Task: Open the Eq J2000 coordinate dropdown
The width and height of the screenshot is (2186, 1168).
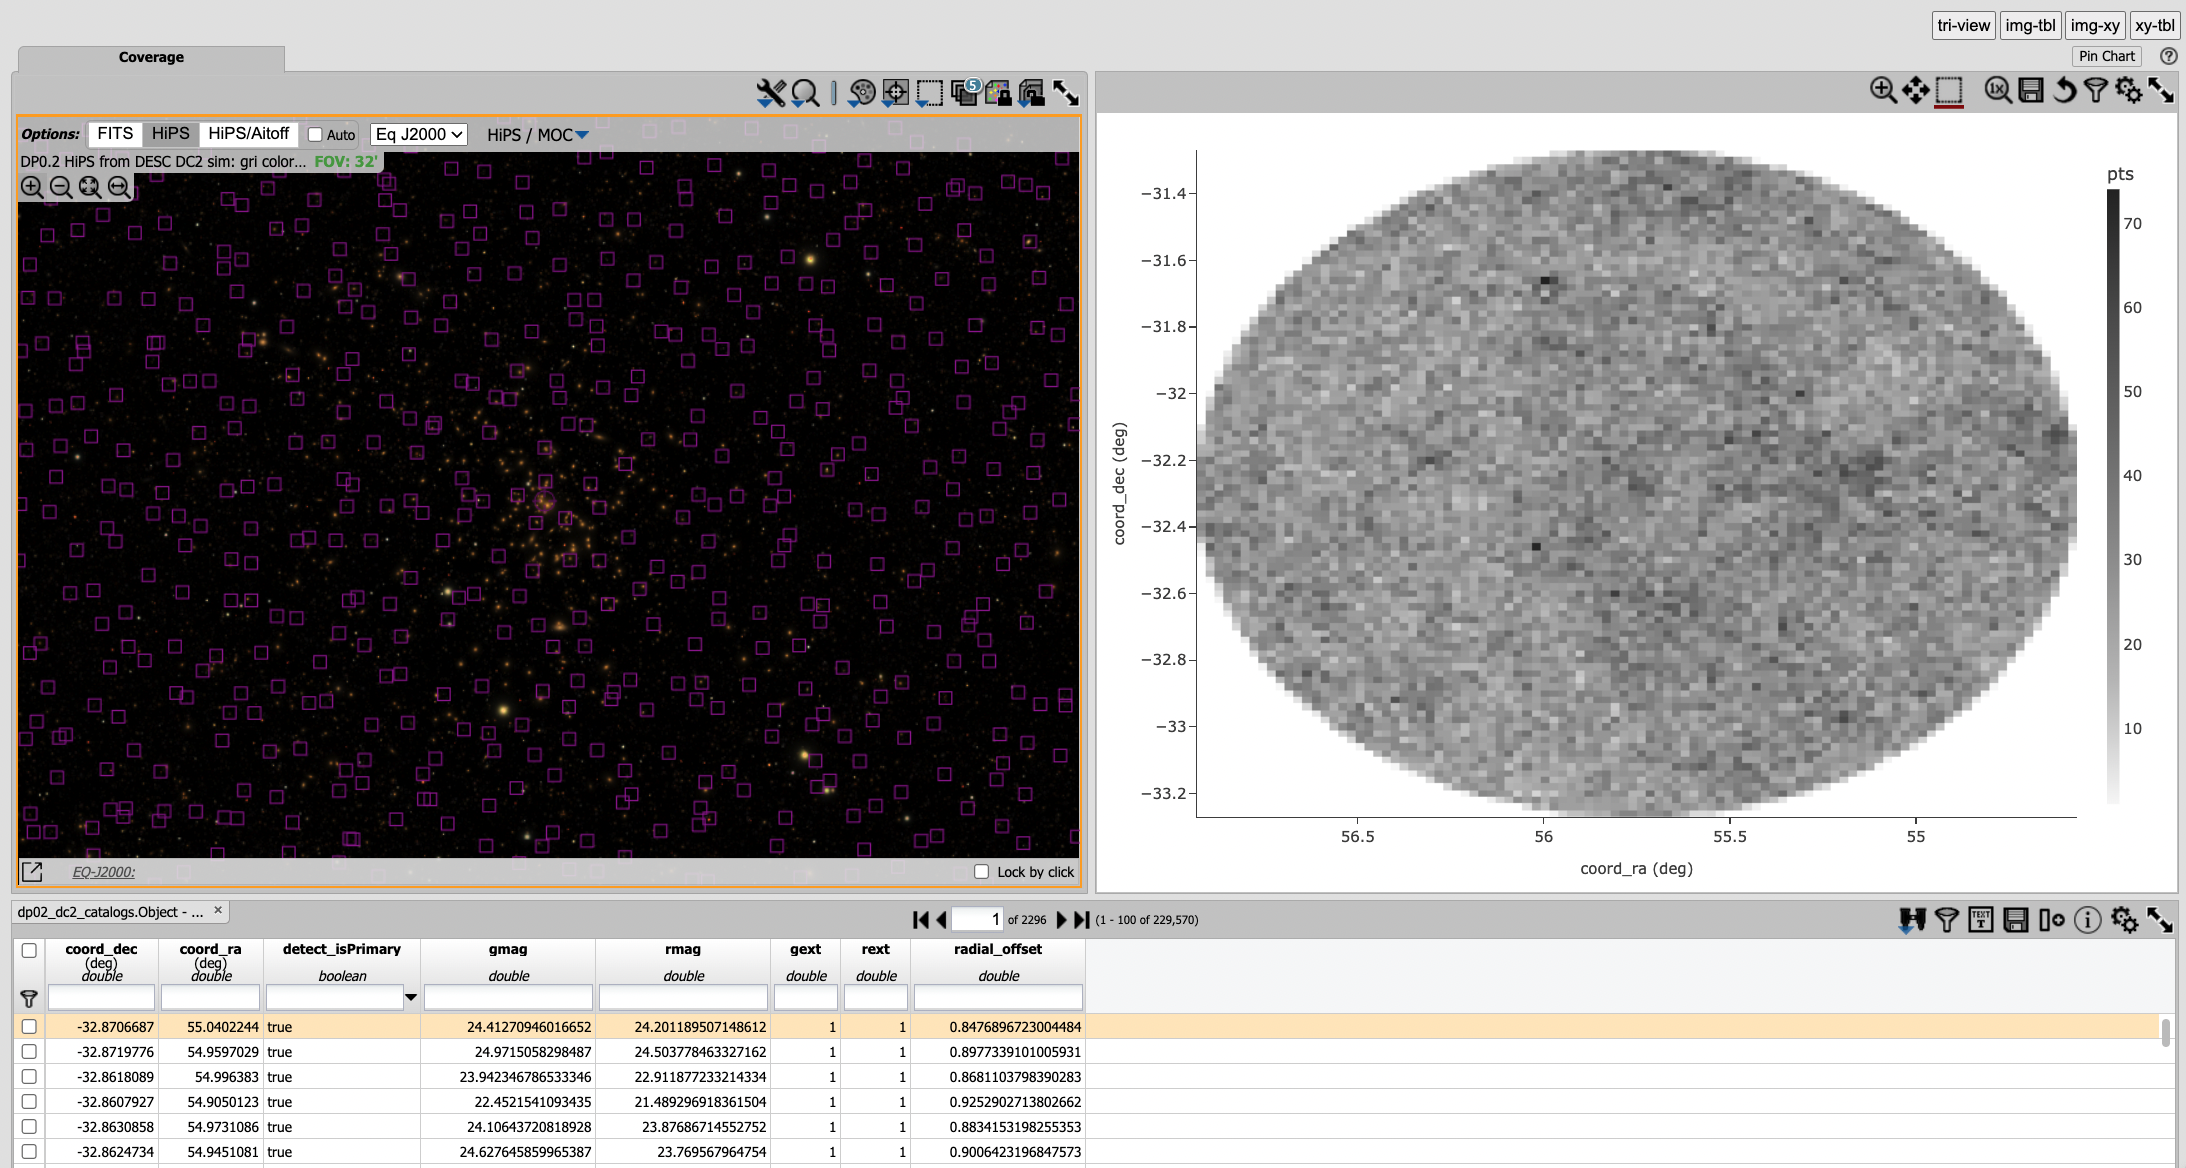Action: [419, 133]
